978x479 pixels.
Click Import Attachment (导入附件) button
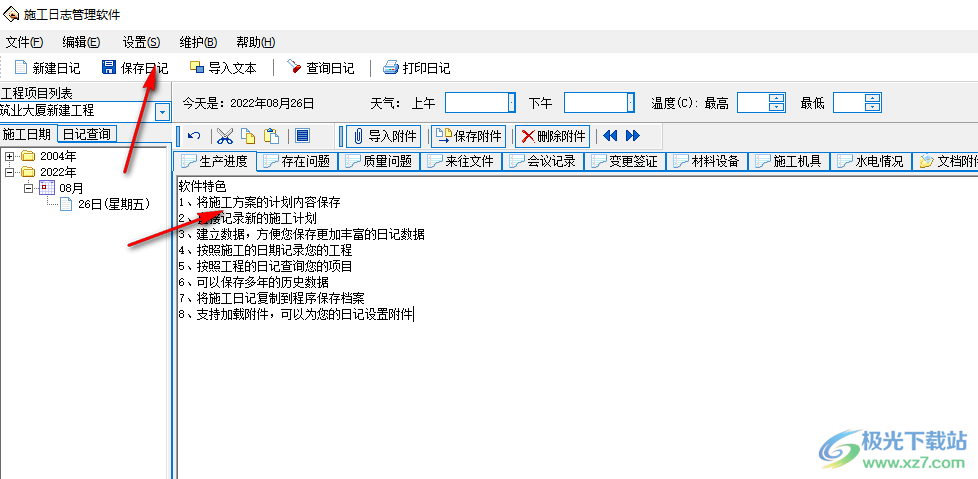384,136
